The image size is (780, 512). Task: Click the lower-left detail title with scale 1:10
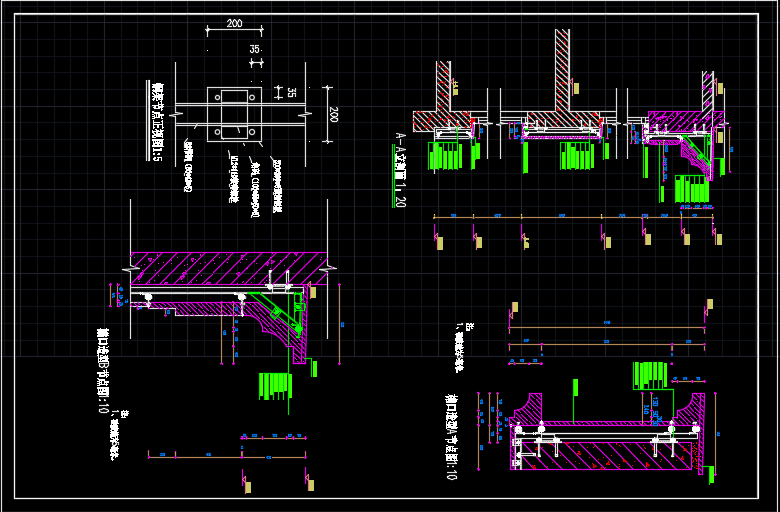102,370
